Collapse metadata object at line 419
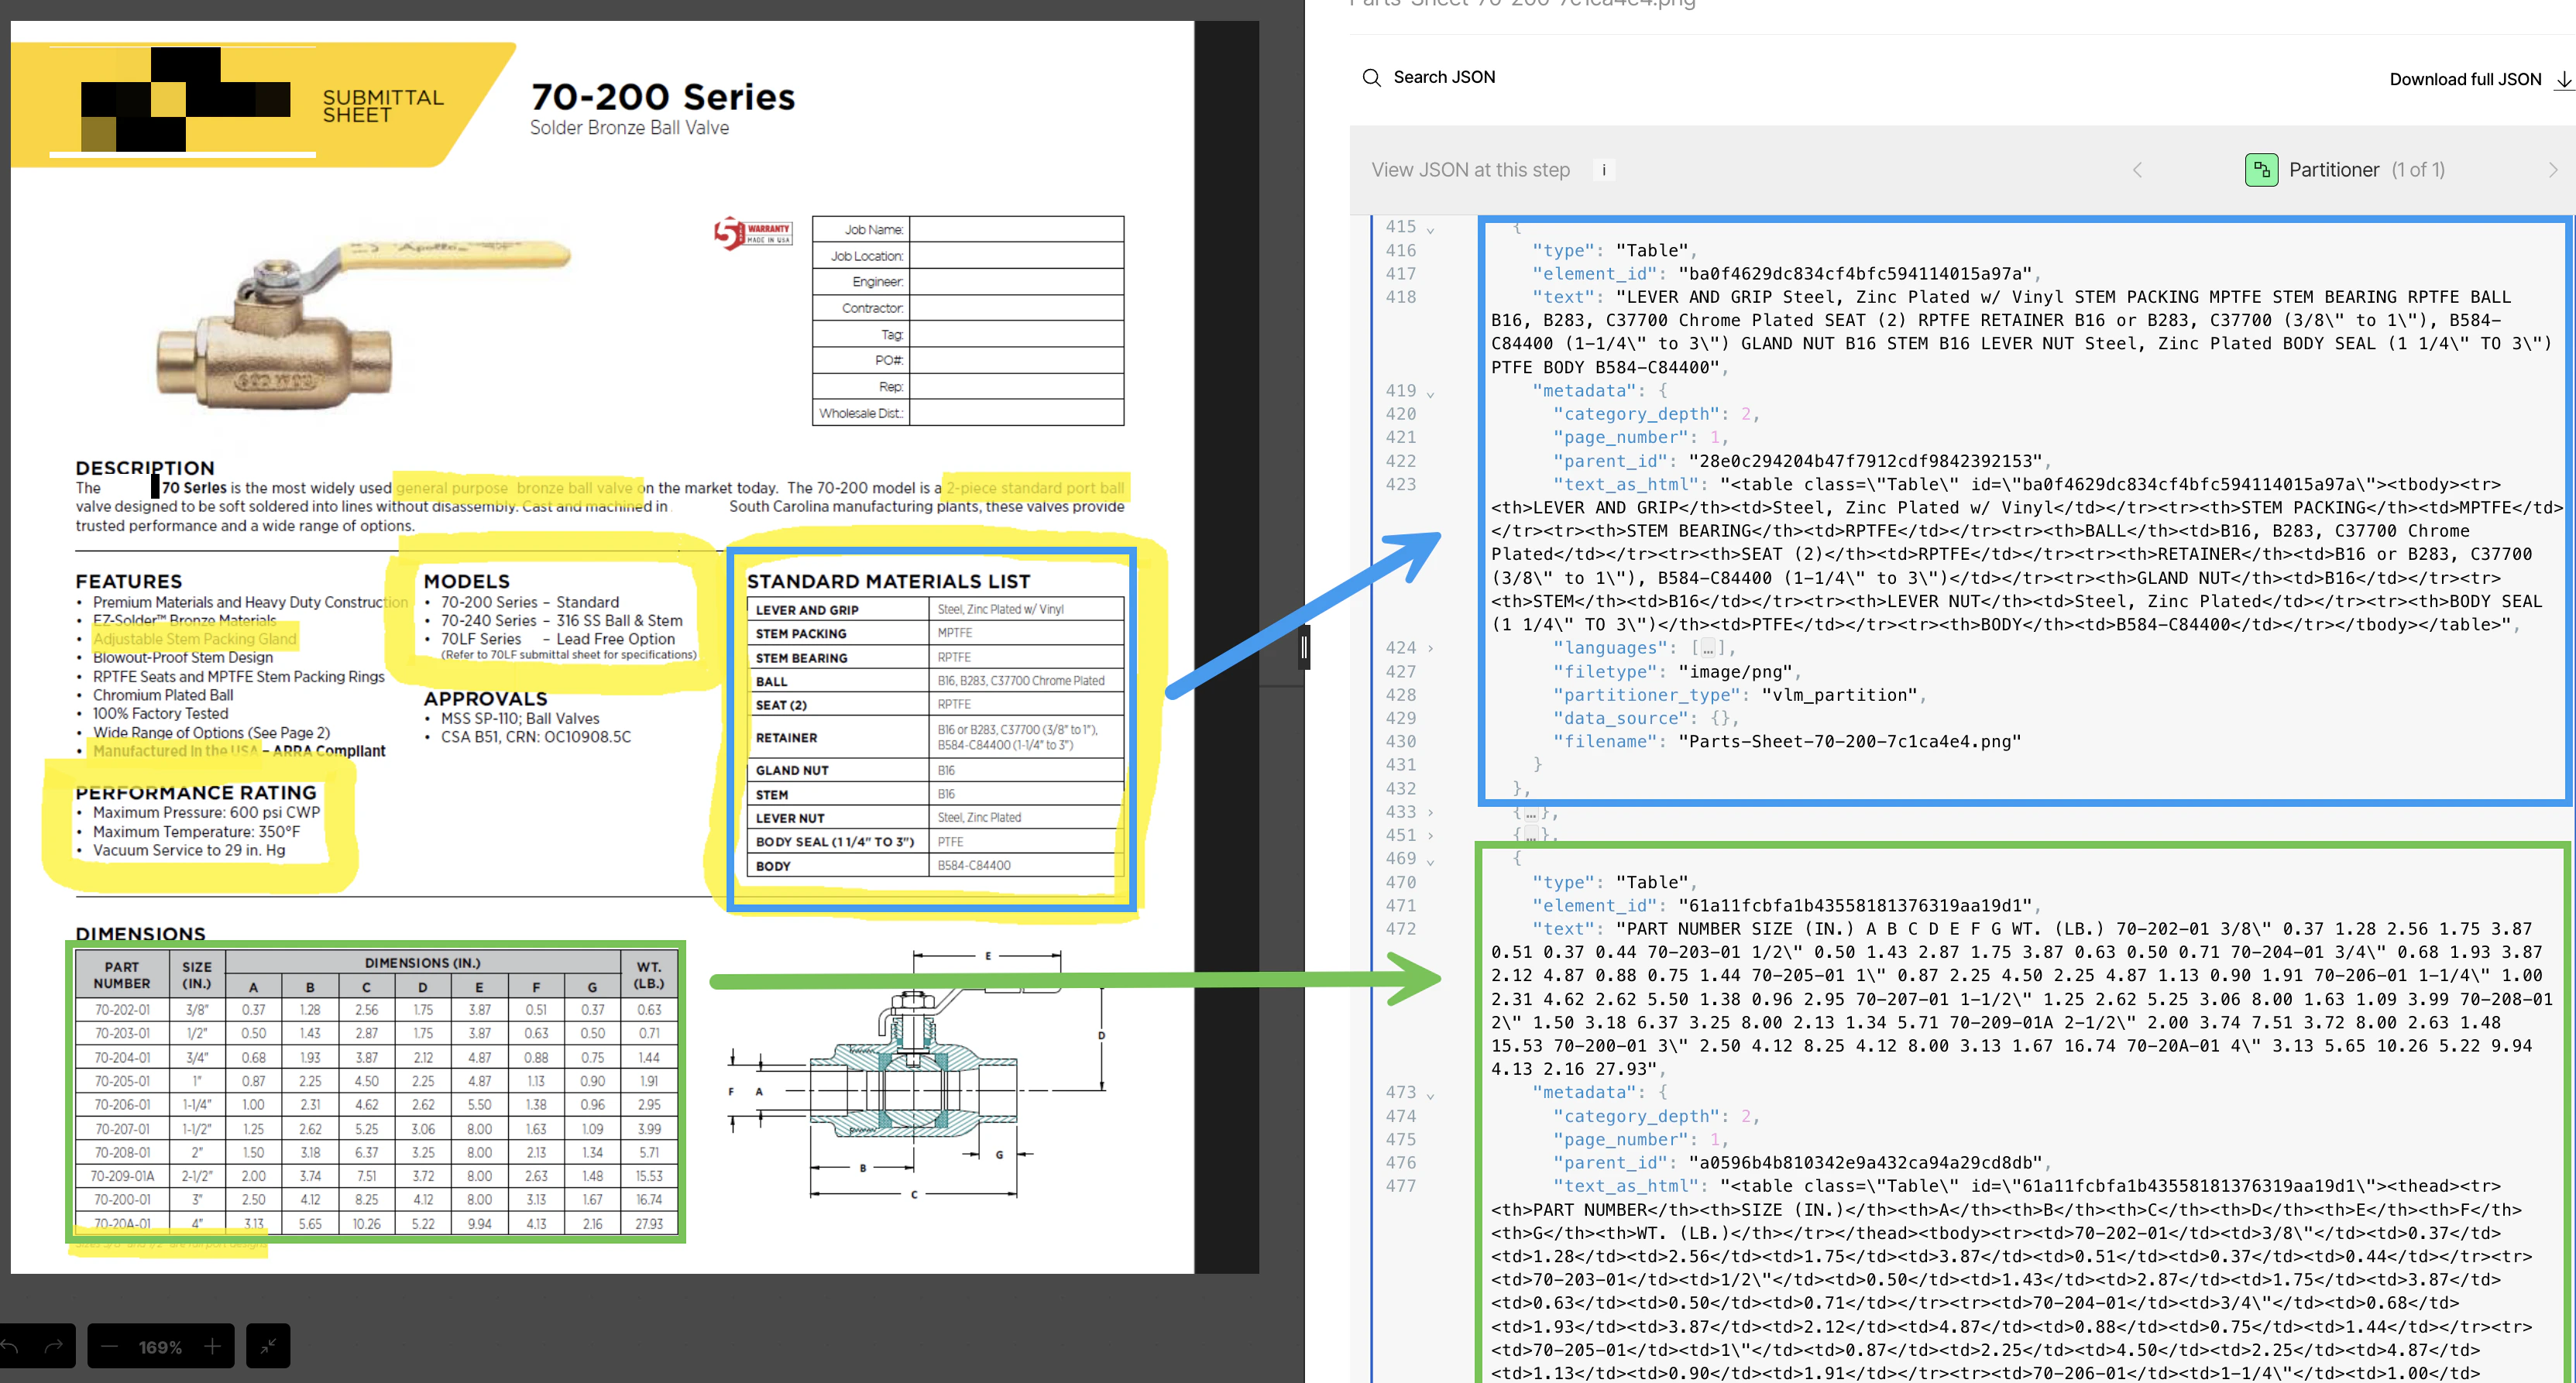 pyautogui.click(x=1430, y=393)
